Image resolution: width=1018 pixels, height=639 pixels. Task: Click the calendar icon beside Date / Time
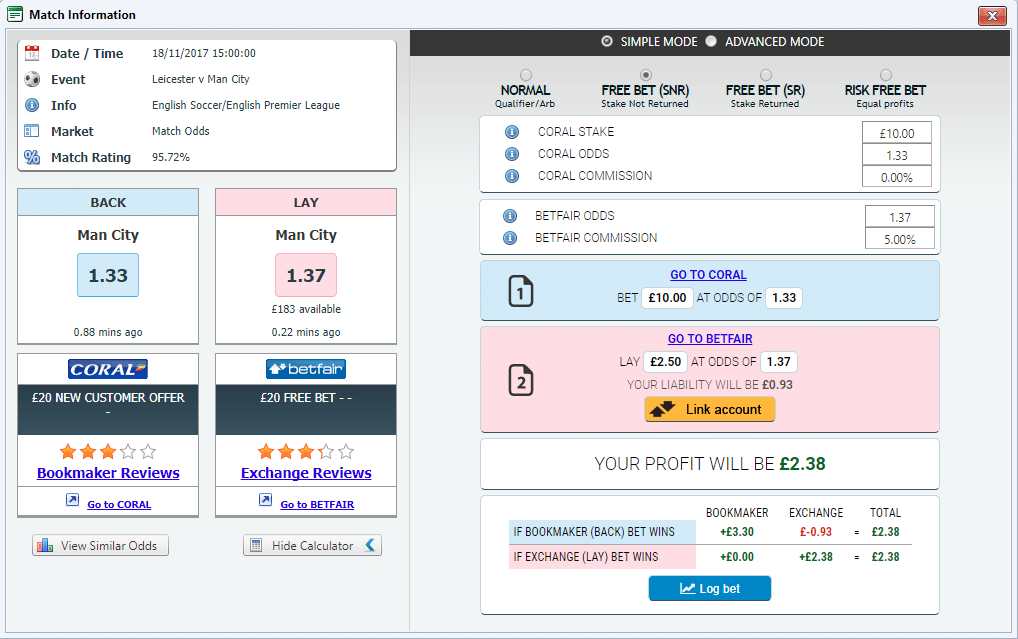[31, 53]
